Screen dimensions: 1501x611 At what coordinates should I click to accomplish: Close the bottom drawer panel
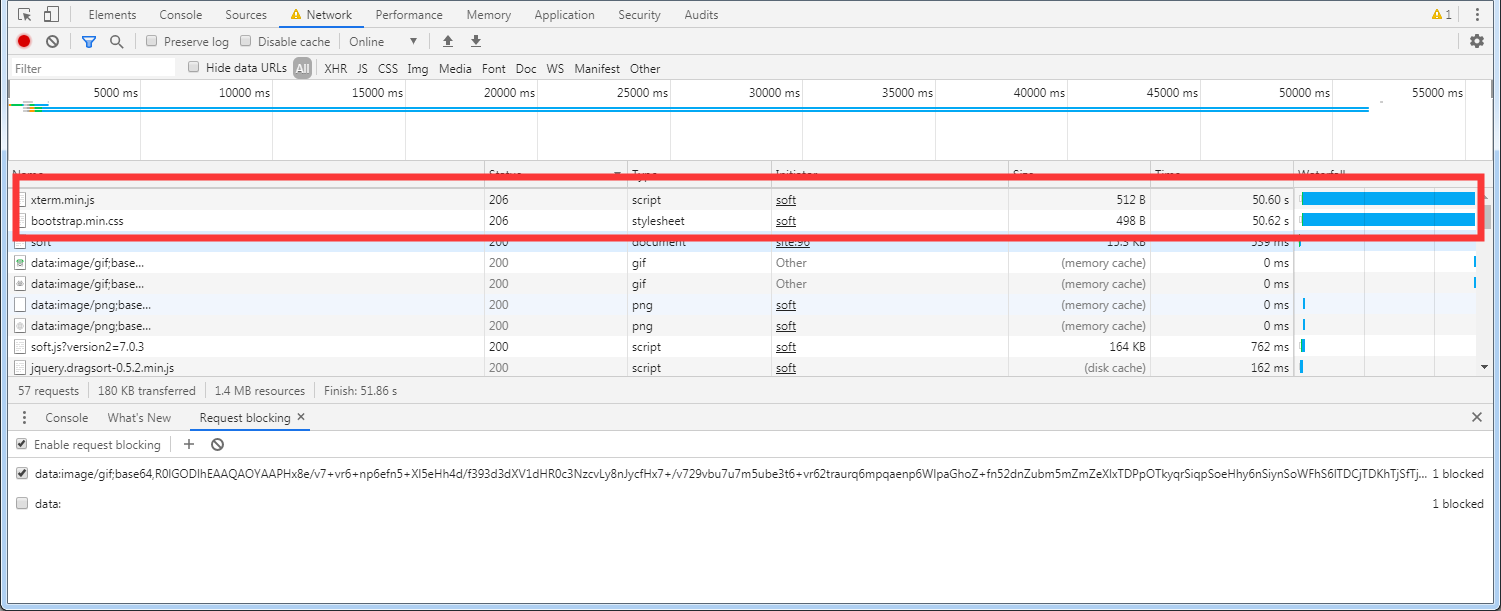pos(1477,417)
